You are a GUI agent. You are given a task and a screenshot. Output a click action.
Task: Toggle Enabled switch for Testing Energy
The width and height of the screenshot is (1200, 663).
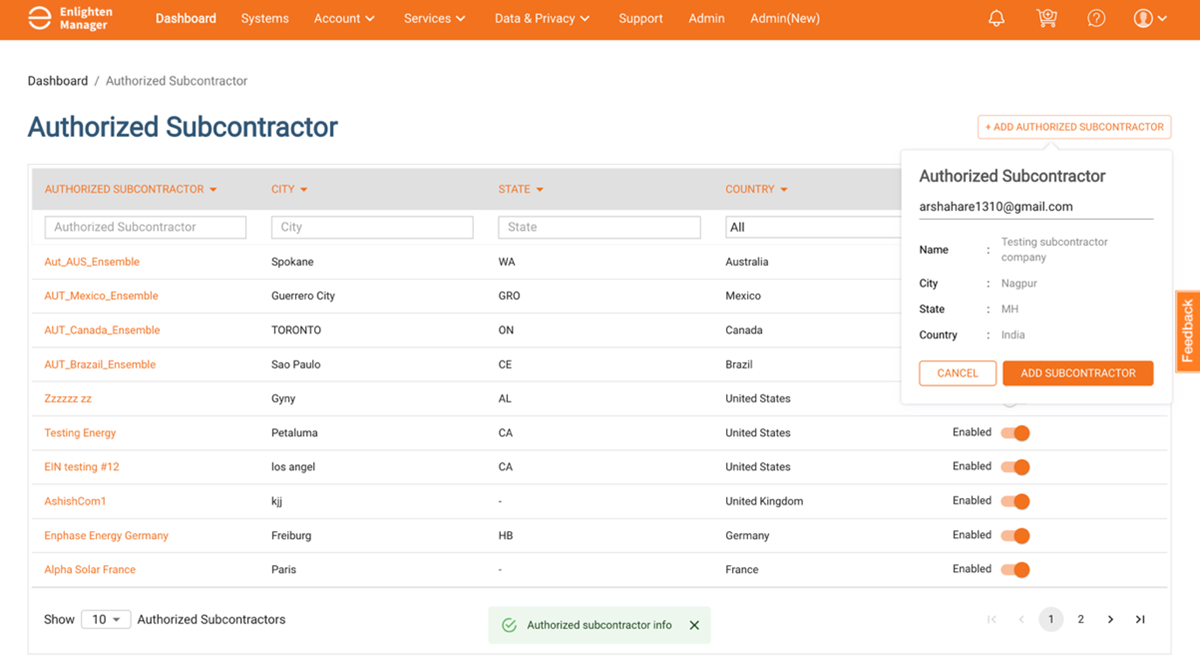[1015, 433]
